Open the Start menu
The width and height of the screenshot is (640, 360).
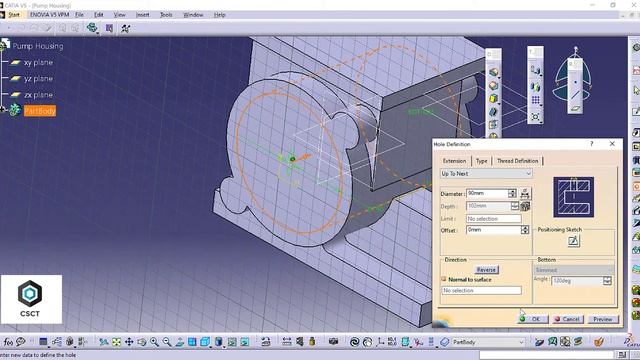tap(13, 15)
